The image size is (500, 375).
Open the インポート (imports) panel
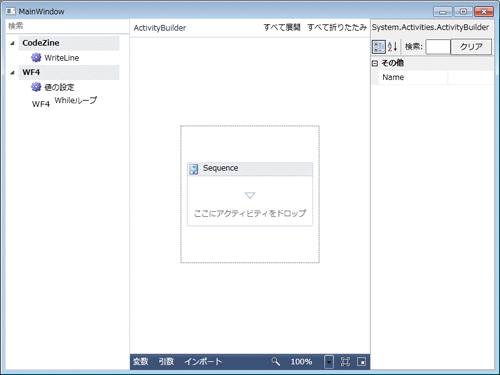click(203, 362)
